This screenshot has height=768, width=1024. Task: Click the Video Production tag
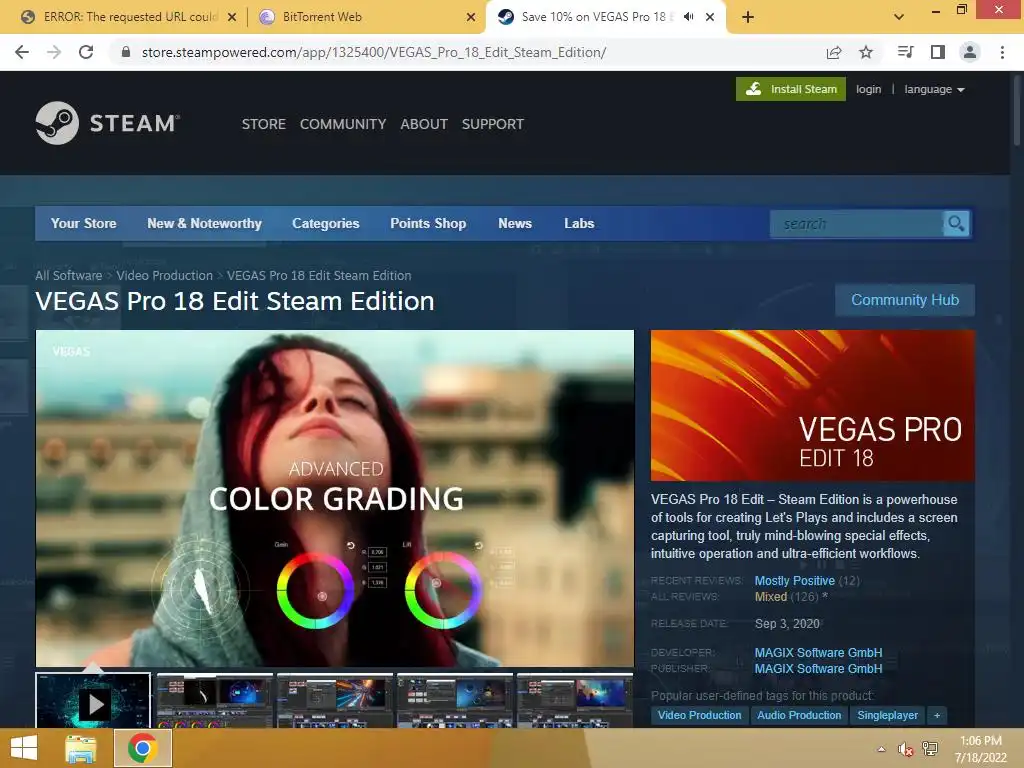click(x=699, y=715)
